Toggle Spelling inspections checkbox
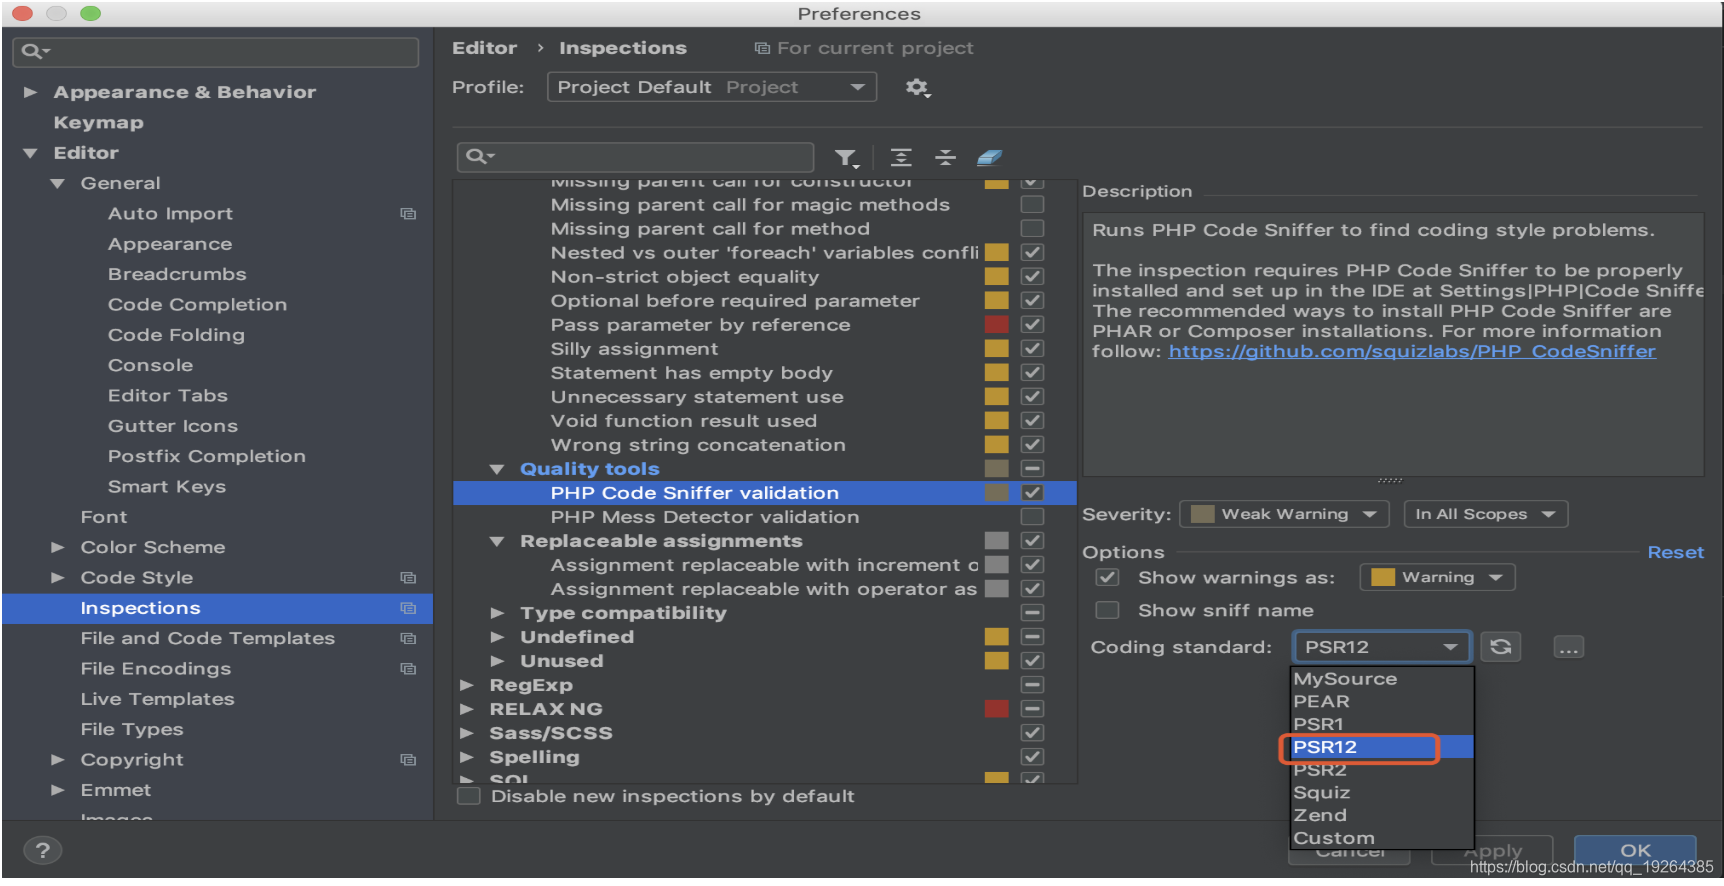1724x886 pixels. 1032,757
